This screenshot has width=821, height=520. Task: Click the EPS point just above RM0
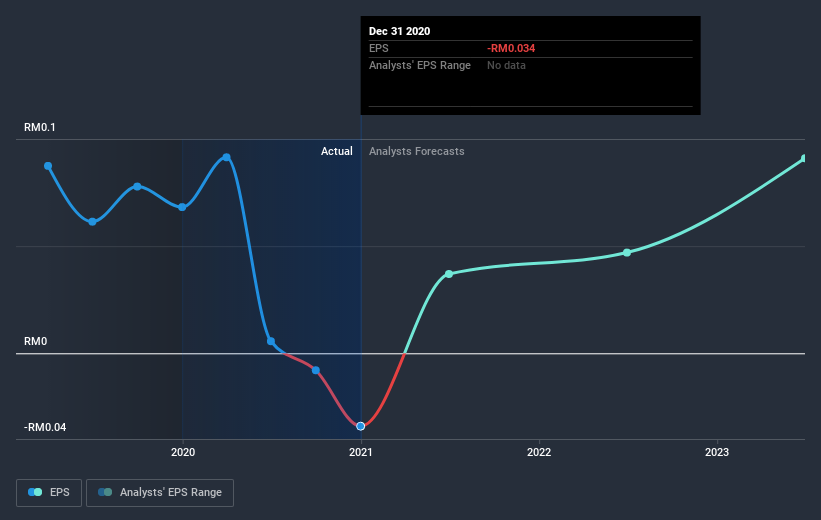pyautogui.click(x=271, y=341)
